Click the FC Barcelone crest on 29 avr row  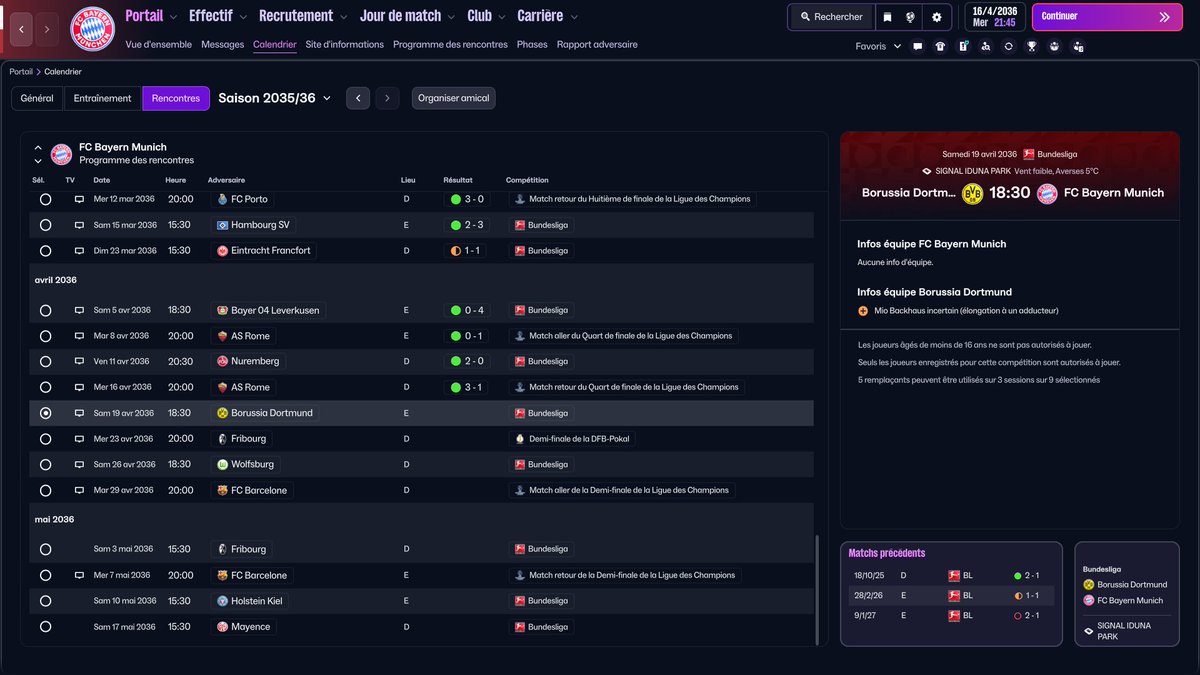[x=222, y=490]
